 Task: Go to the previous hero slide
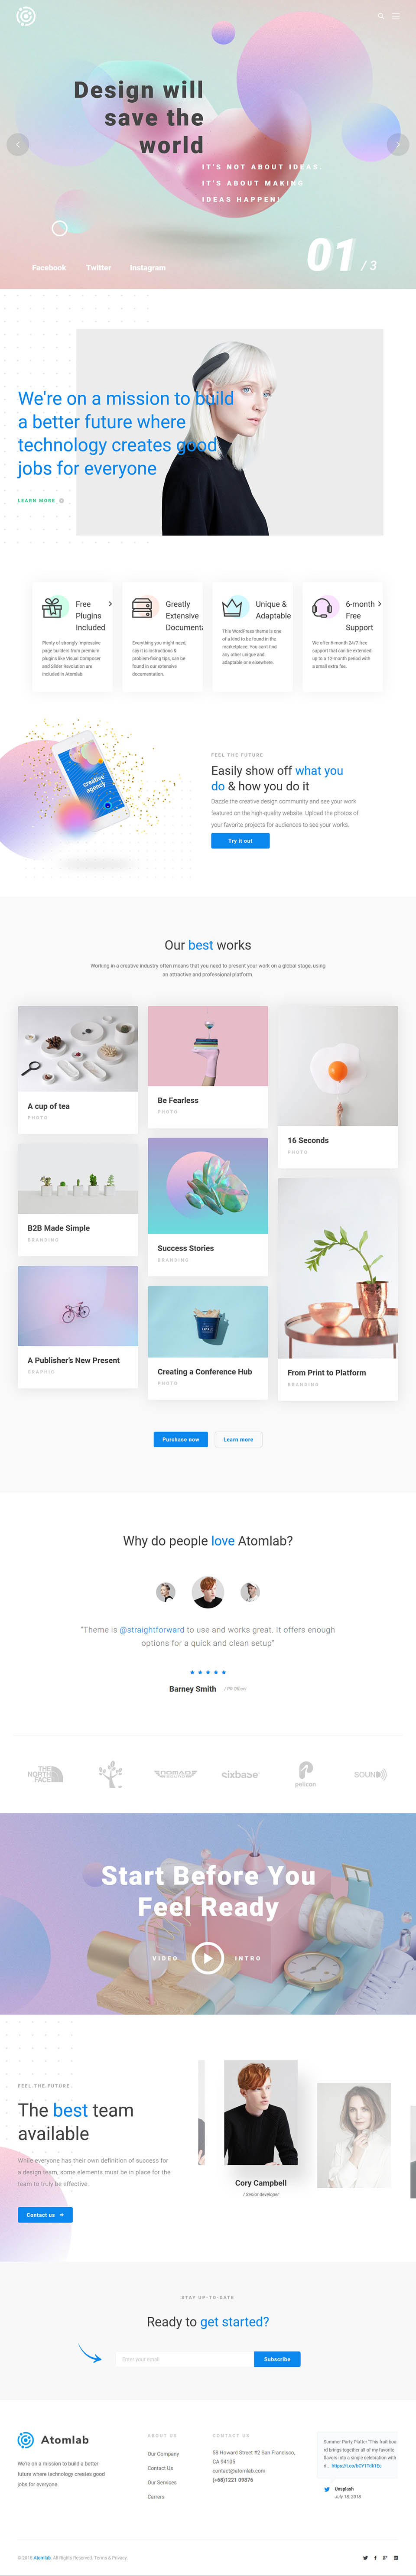point(18,144)
